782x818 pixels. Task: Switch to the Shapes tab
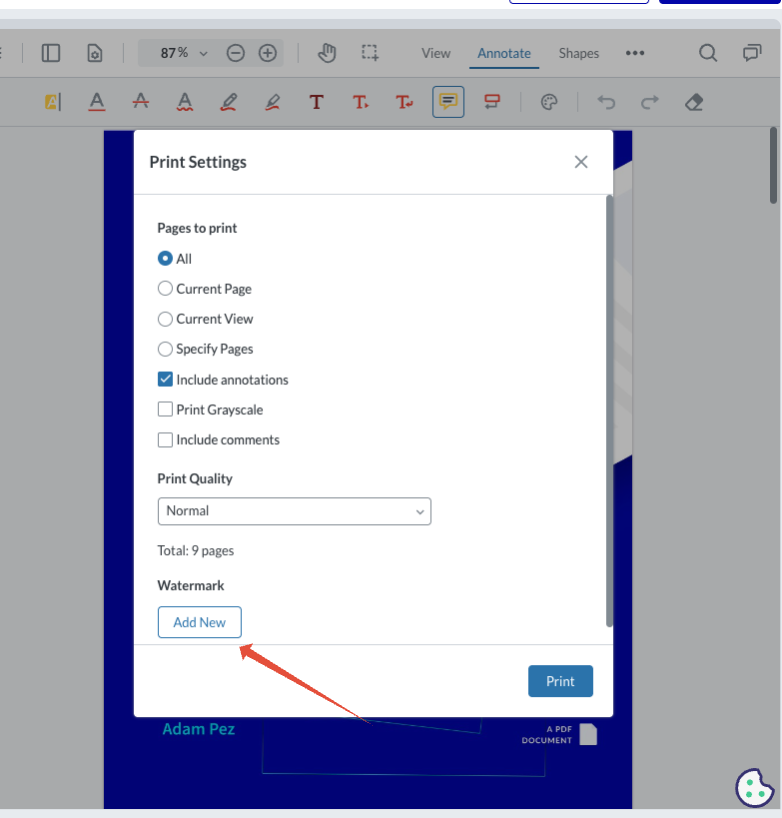(x=579, y=53)
